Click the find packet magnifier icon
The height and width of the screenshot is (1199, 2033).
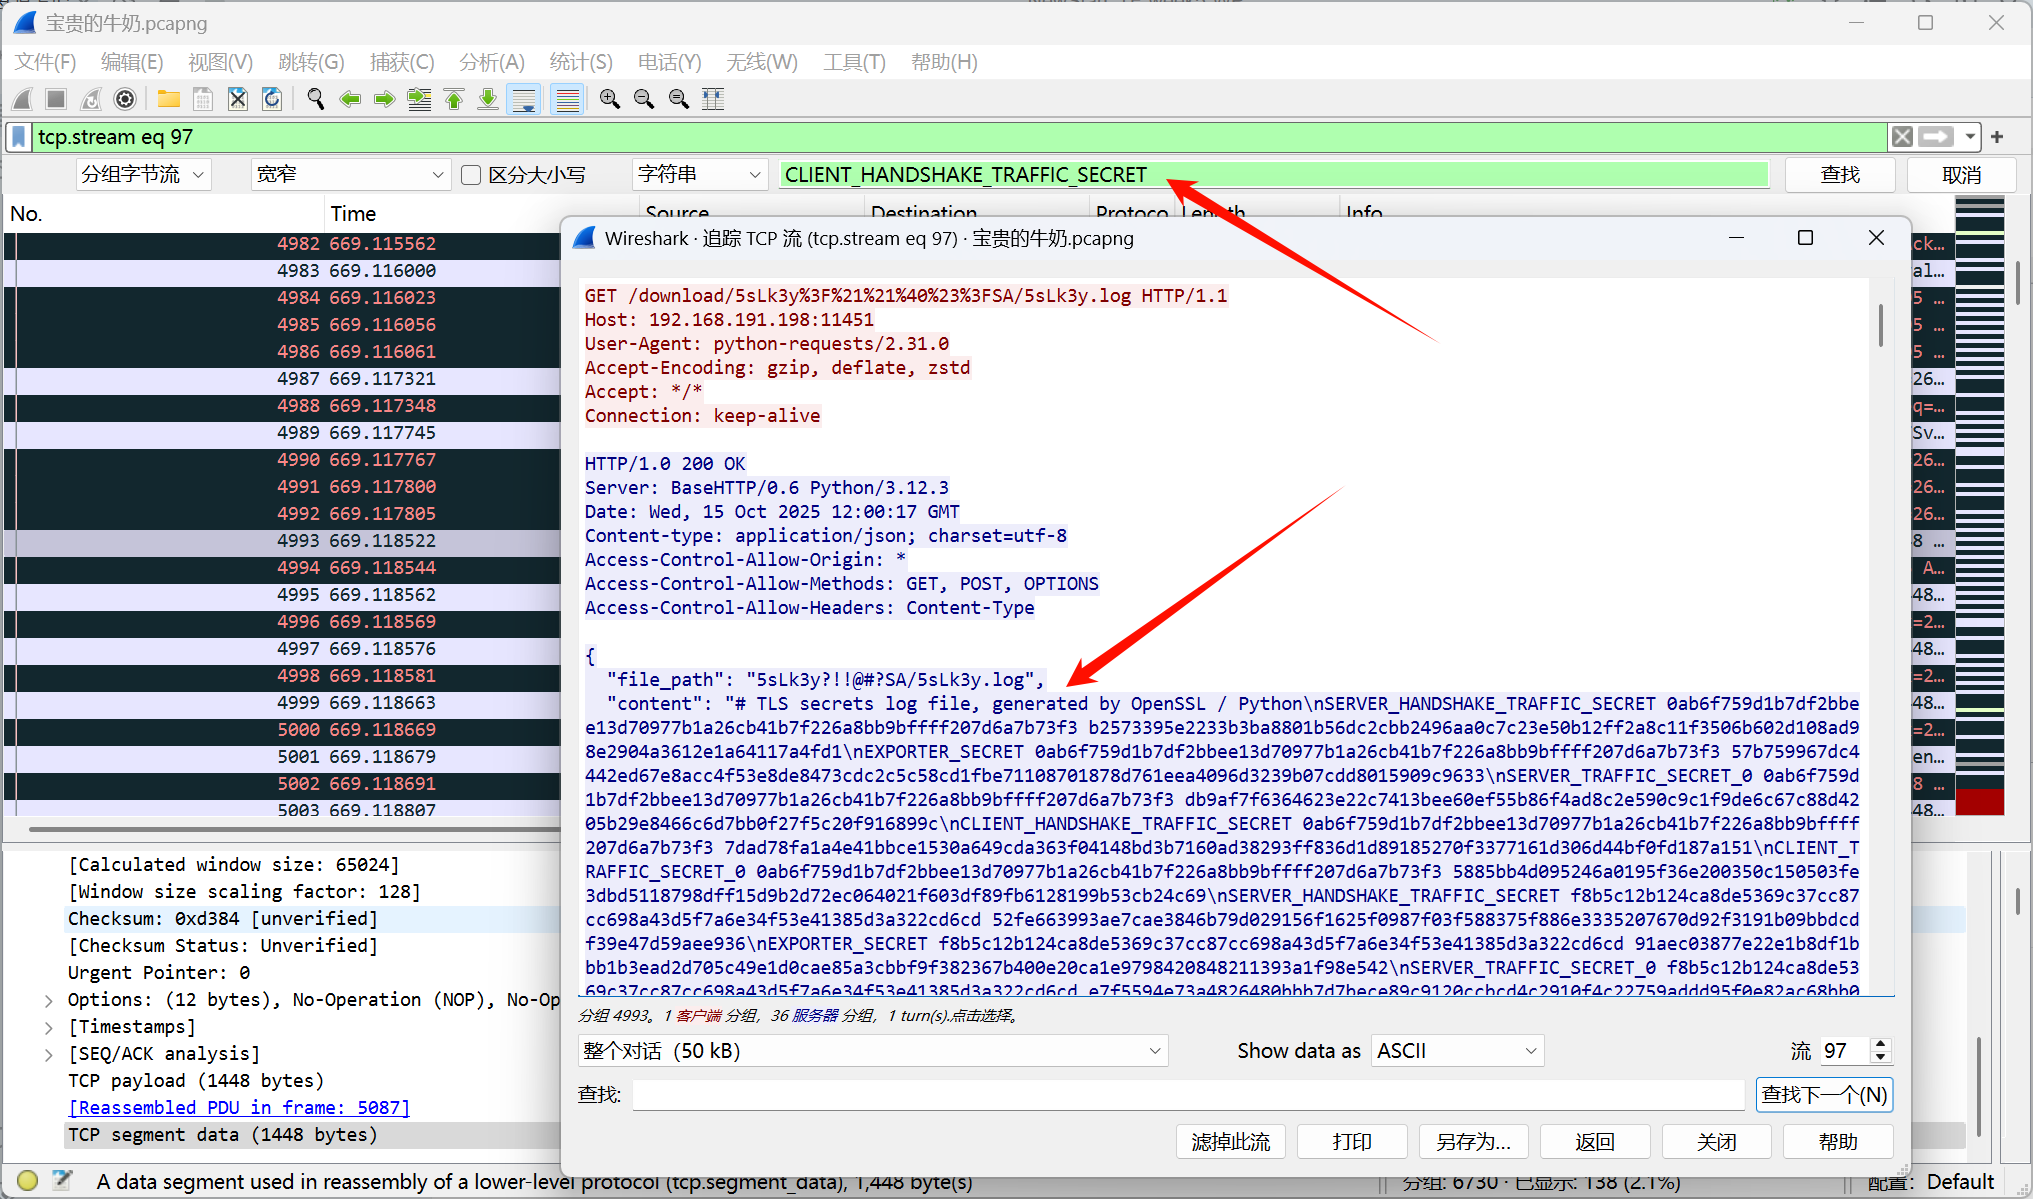pyautogui.click(x=315, y=99)
